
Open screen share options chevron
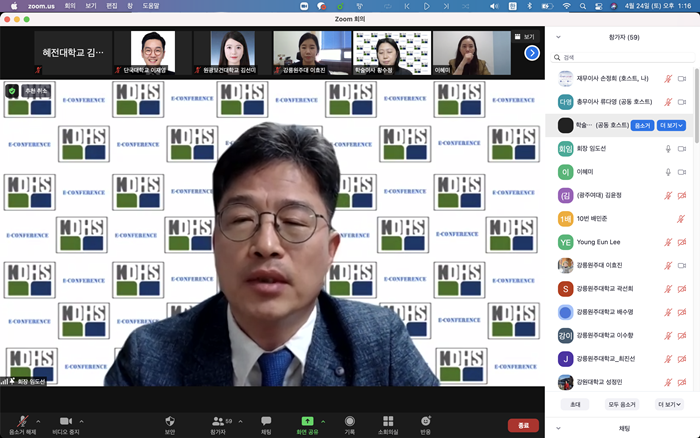tap(323, 421)
